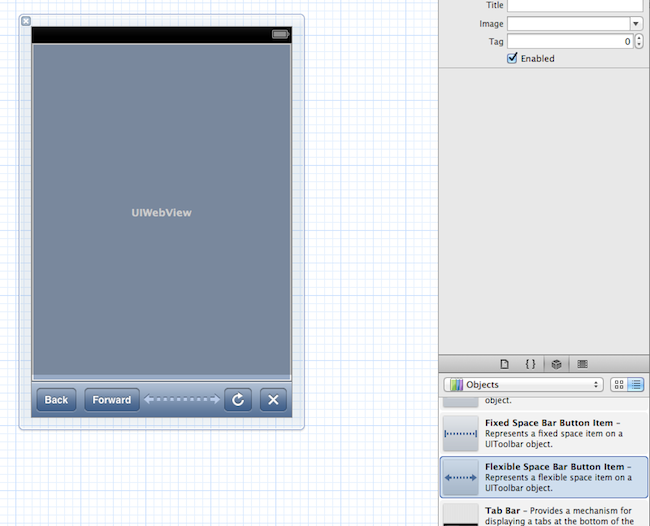The width and height of the screenshot is (650, 526).
Task: Click into the Title input field
Action: tap(575, 5)
